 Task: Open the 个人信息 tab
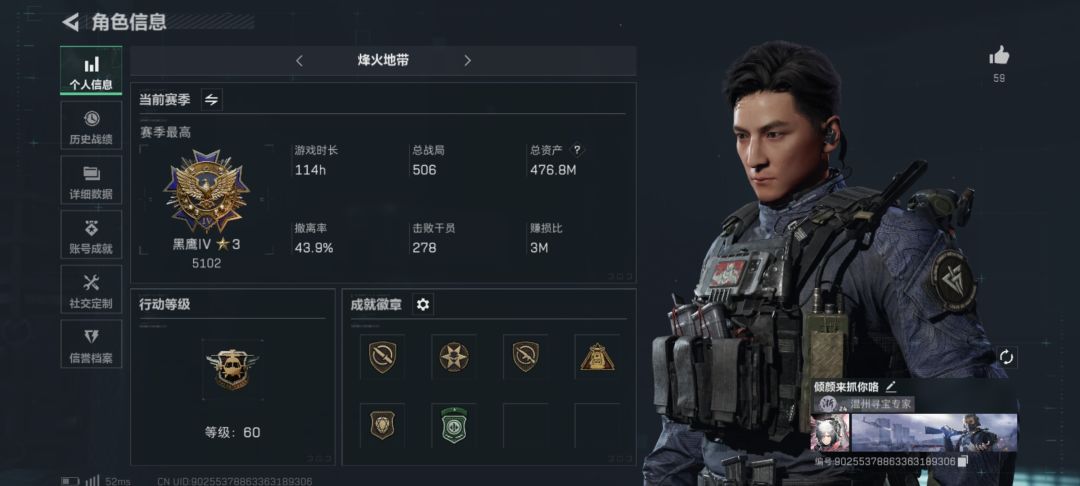tap(91, 70)
